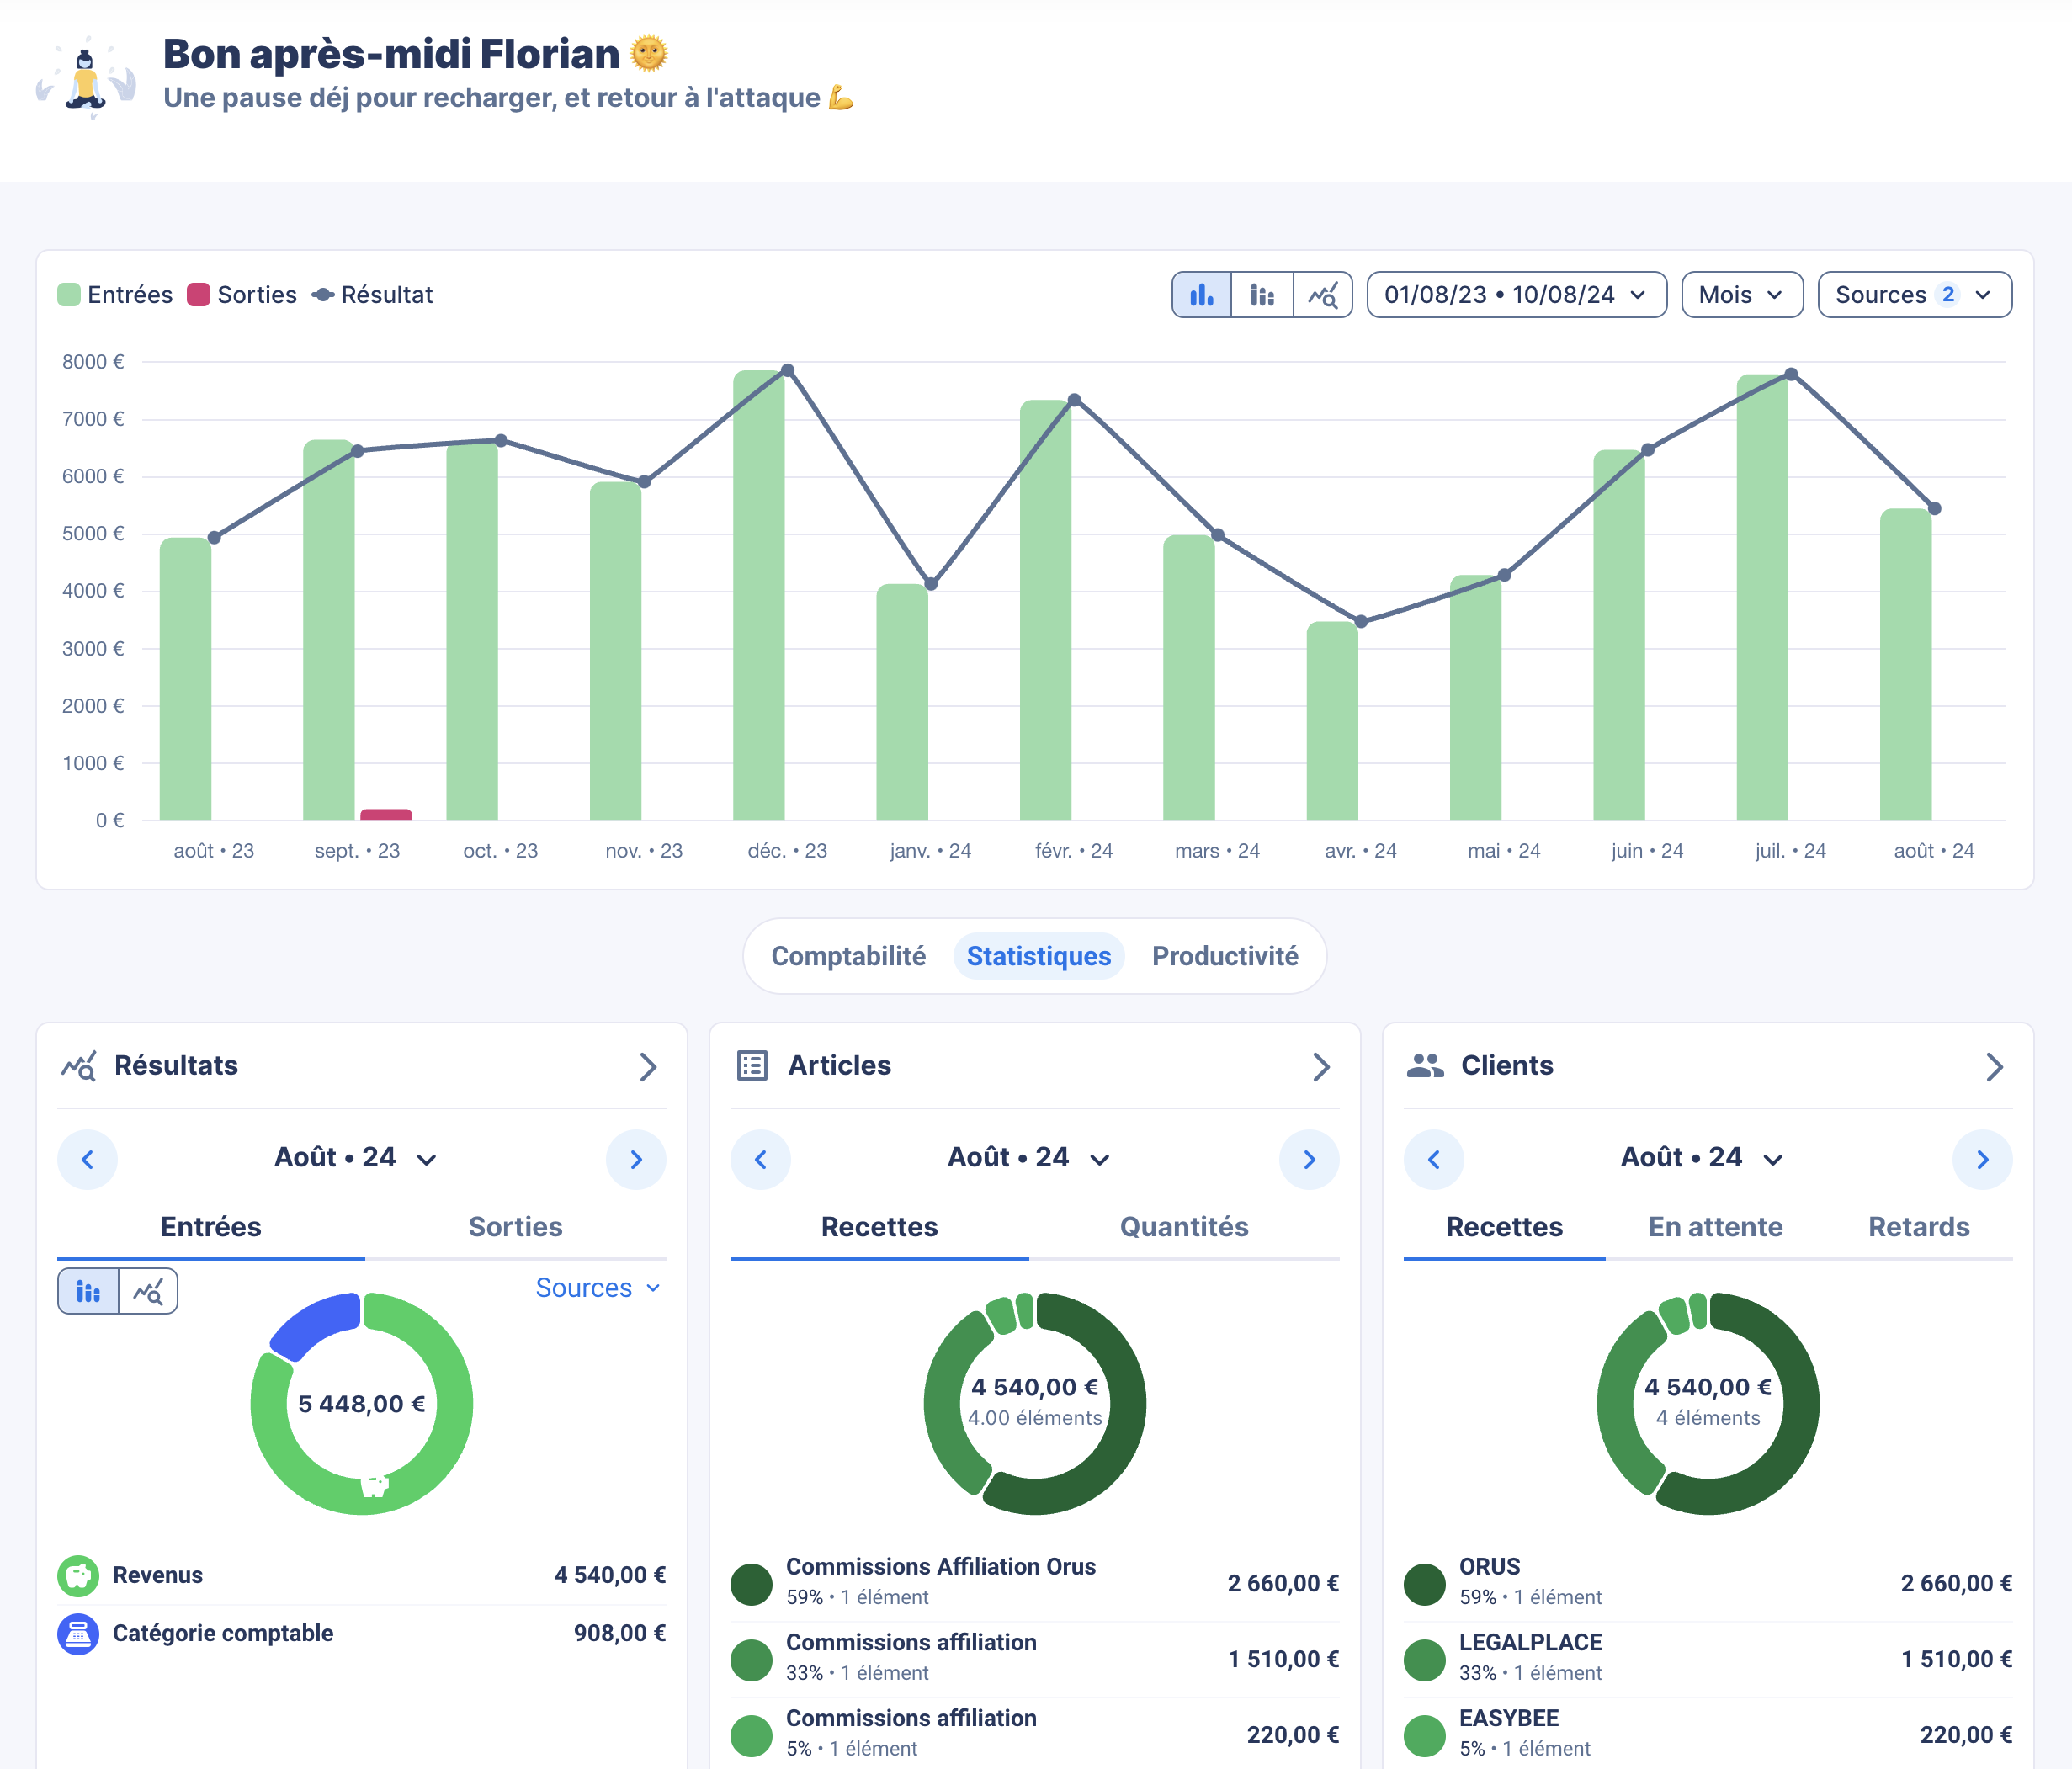Open the Résultats panel title link

click(176, 1066)
